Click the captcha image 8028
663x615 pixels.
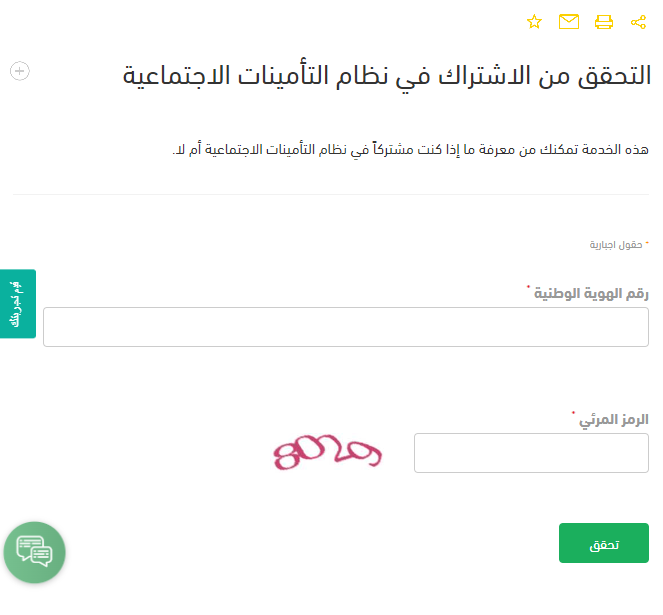(x=327, y=453)
